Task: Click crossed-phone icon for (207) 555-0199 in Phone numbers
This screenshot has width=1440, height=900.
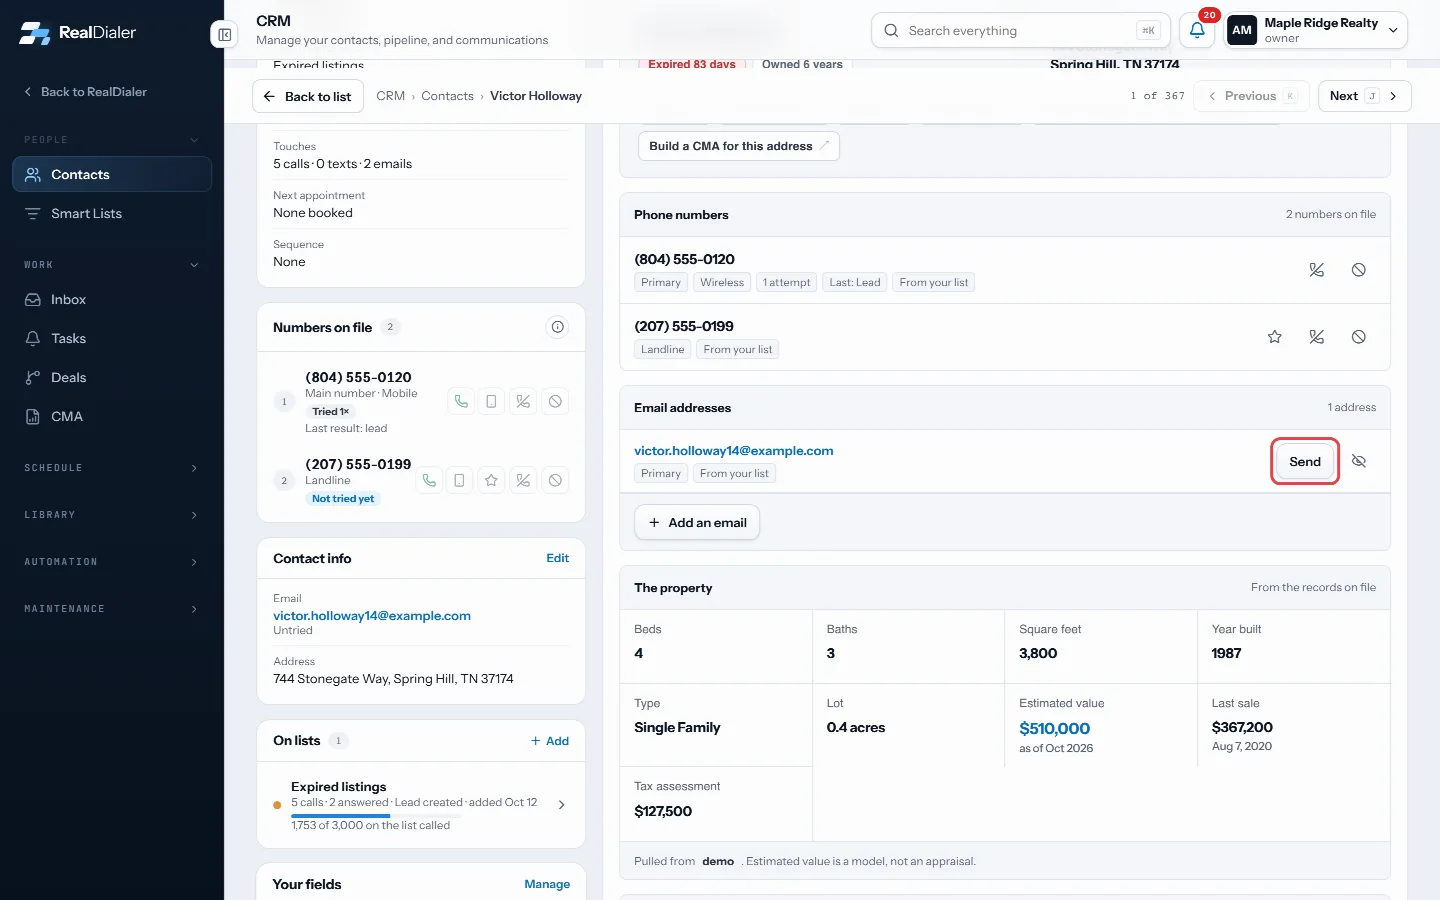Action: click(x=1317, y=337)
